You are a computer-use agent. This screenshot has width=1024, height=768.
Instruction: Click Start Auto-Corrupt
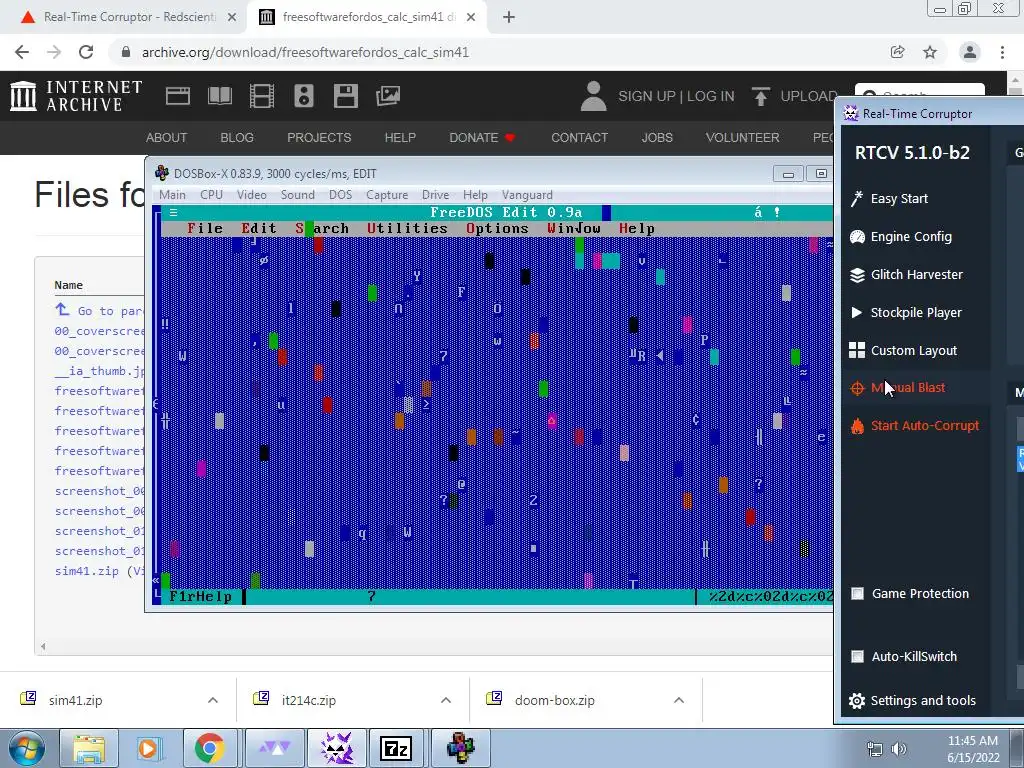914,426
